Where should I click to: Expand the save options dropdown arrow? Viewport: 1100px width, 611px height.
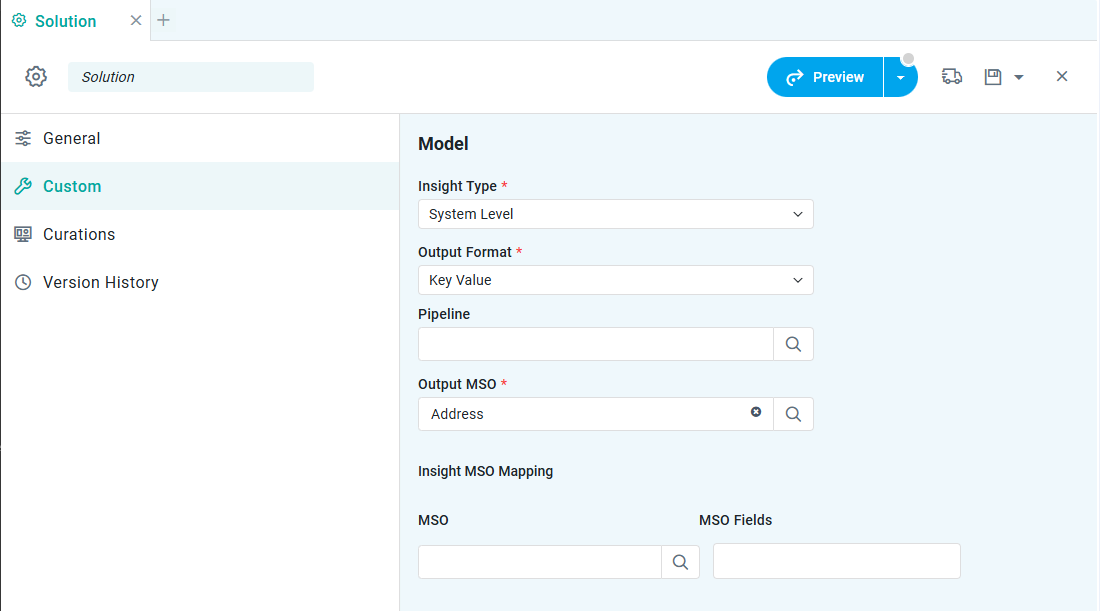click(x=1019, y=78)
